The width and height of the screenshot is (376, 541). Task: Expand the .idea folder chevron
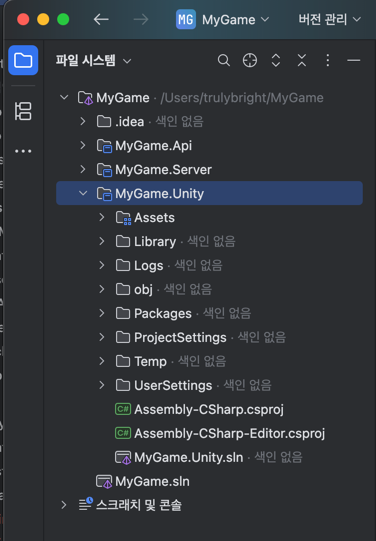[x=83, y=121]
